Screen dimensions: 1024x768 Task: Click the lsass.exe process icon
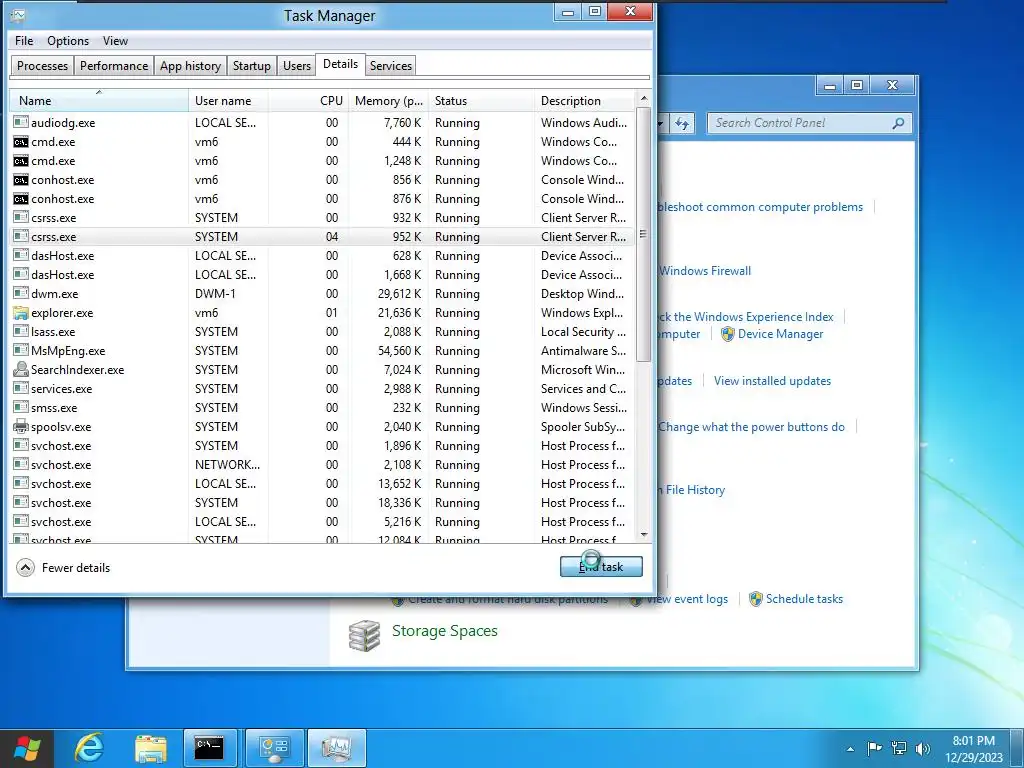click(21, 331)
